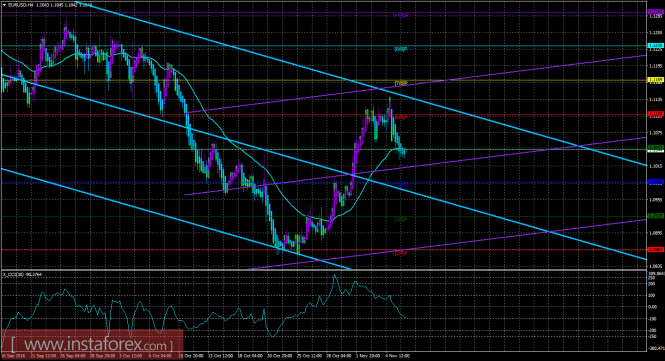Screen dimensions: 665x361
Task: Select the dark green lower price tag
Action: click(x=655, y=216)
